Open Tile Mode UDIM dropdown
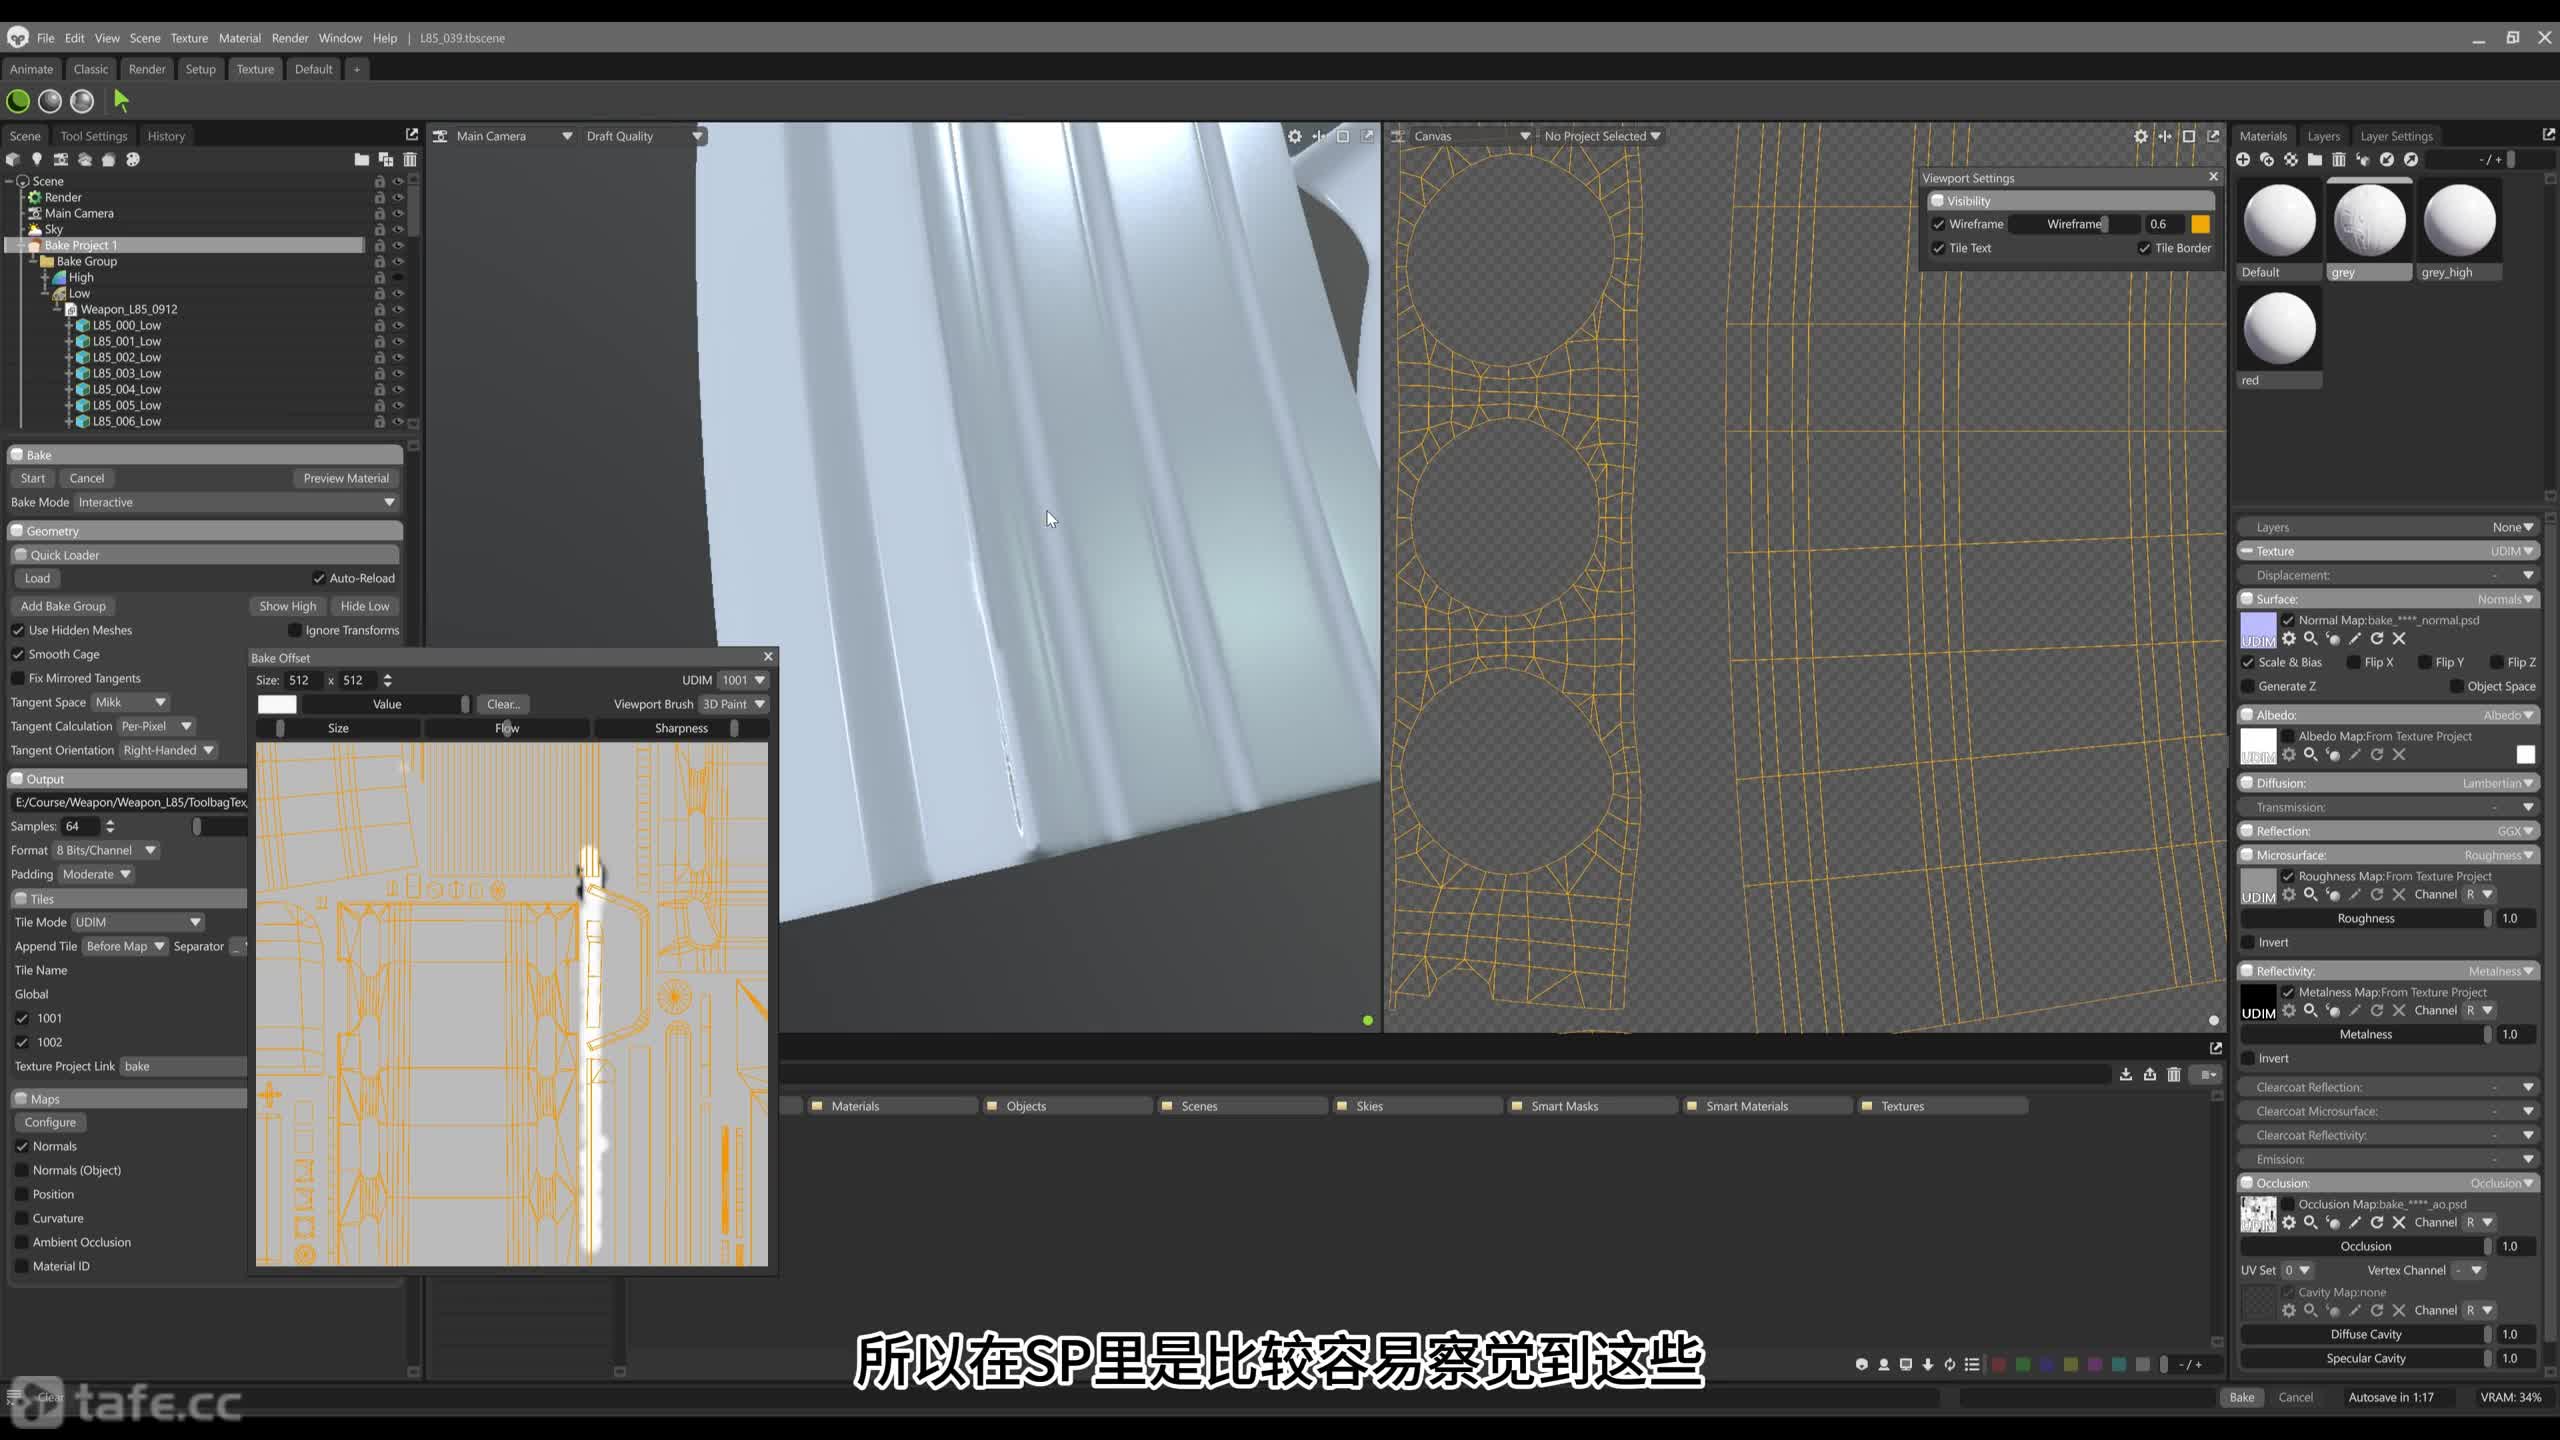This screenshot has width=2560, height=1440. pyautogui.click(x=138, y=922)
